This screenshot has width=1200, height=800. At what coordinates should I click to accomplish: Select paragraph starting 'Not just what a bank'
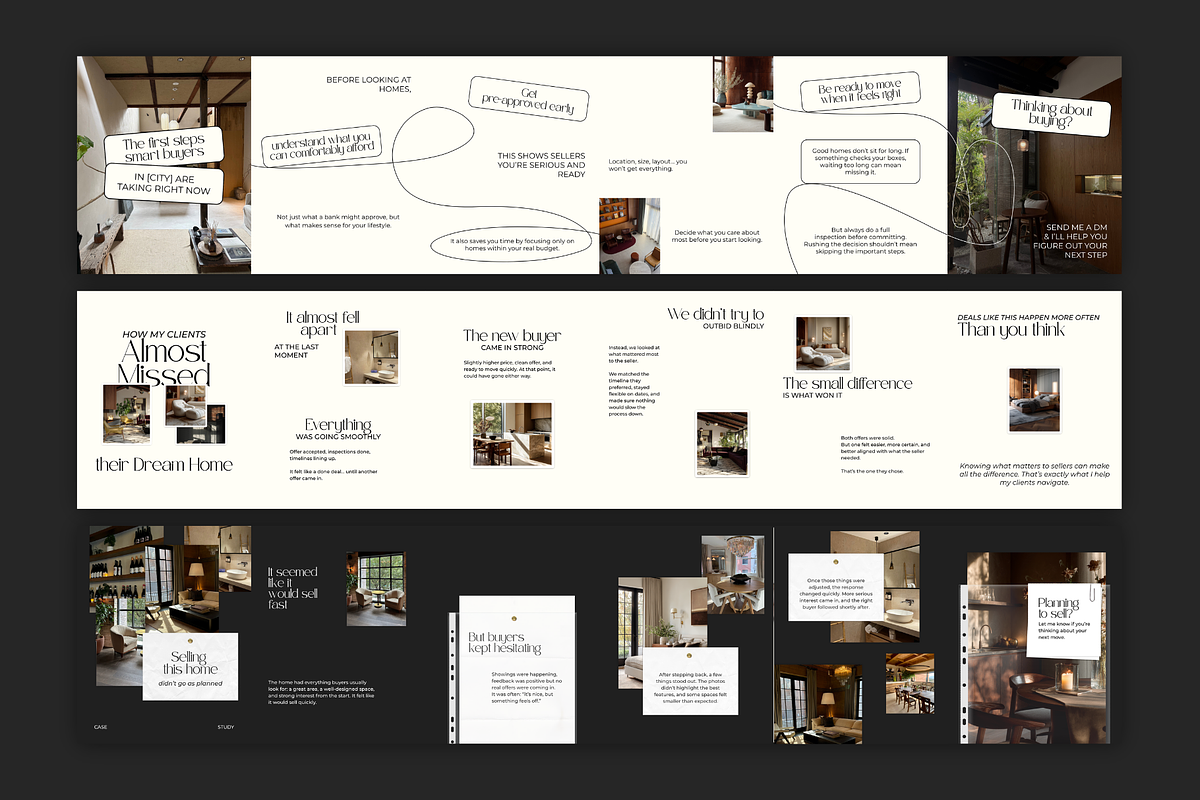[x=339, y=221]
